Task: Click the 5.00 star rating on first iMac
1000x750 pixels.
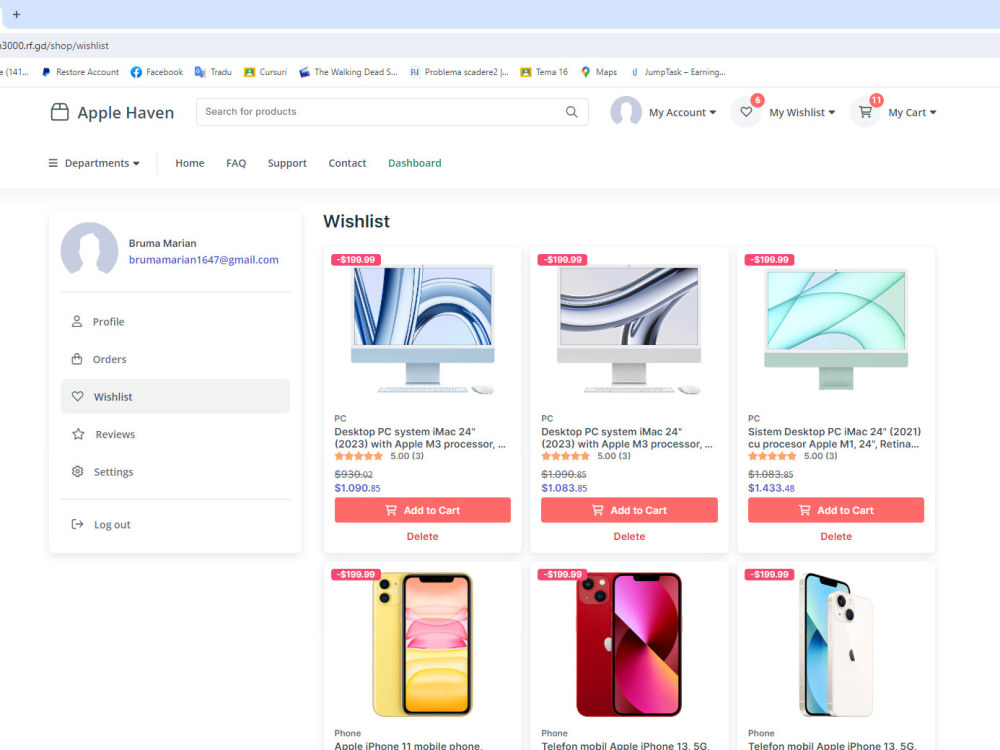Action: pos(358,455)
